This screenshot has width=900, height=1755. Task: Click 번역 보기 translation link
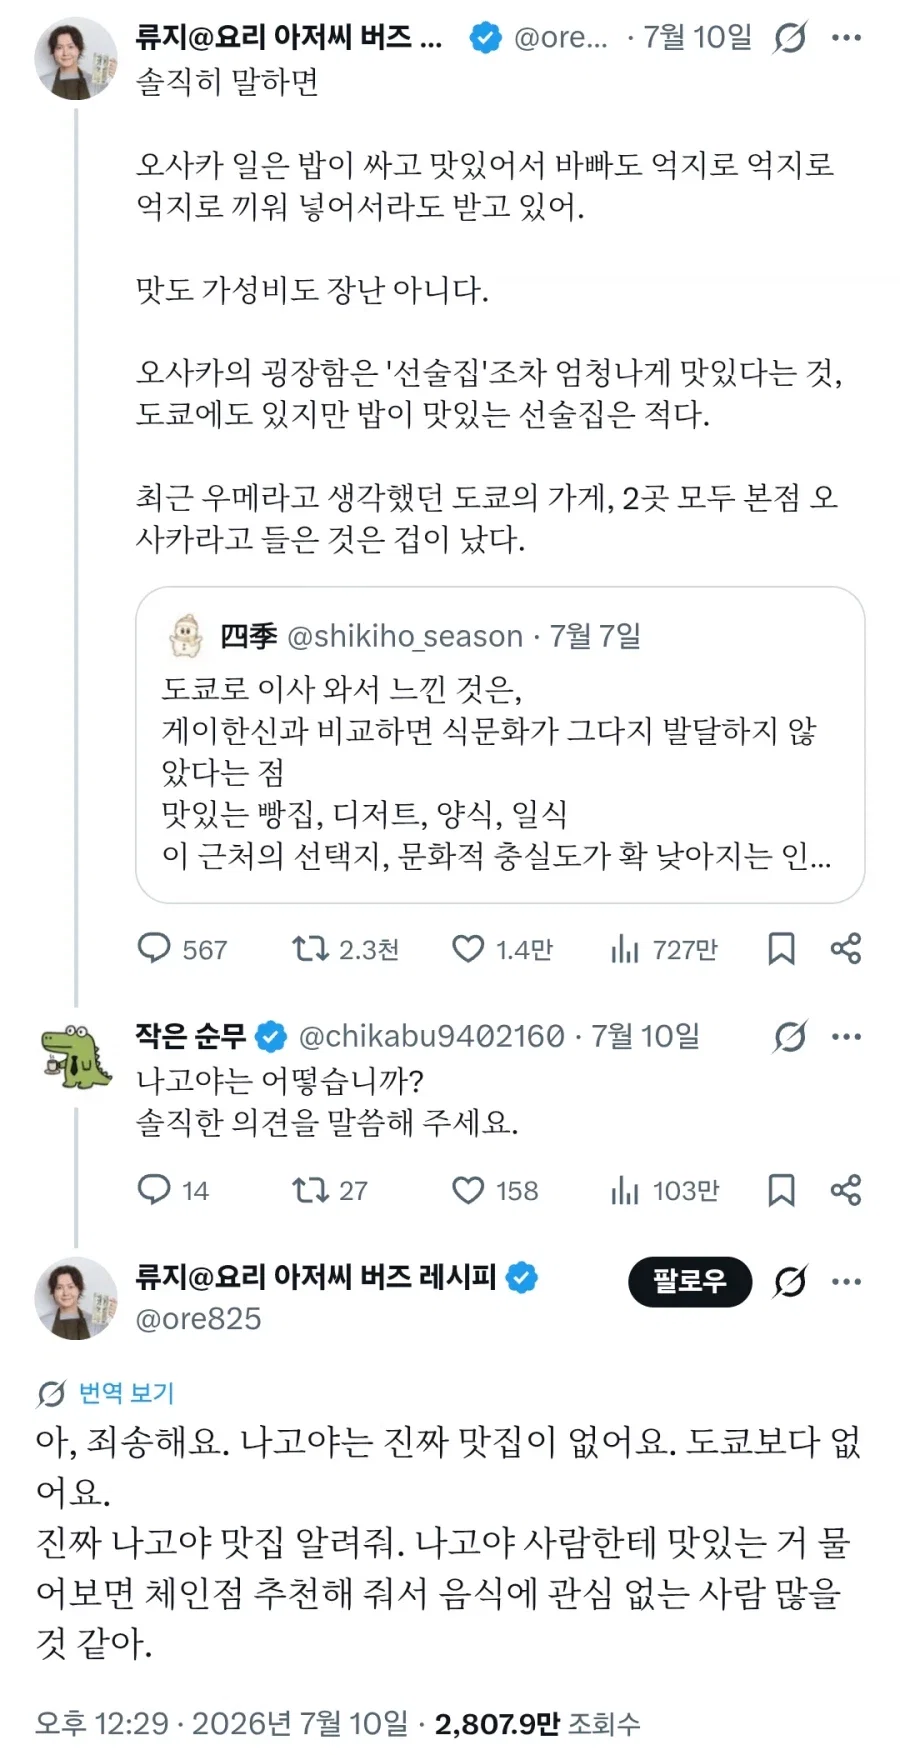click(127, 1392)
